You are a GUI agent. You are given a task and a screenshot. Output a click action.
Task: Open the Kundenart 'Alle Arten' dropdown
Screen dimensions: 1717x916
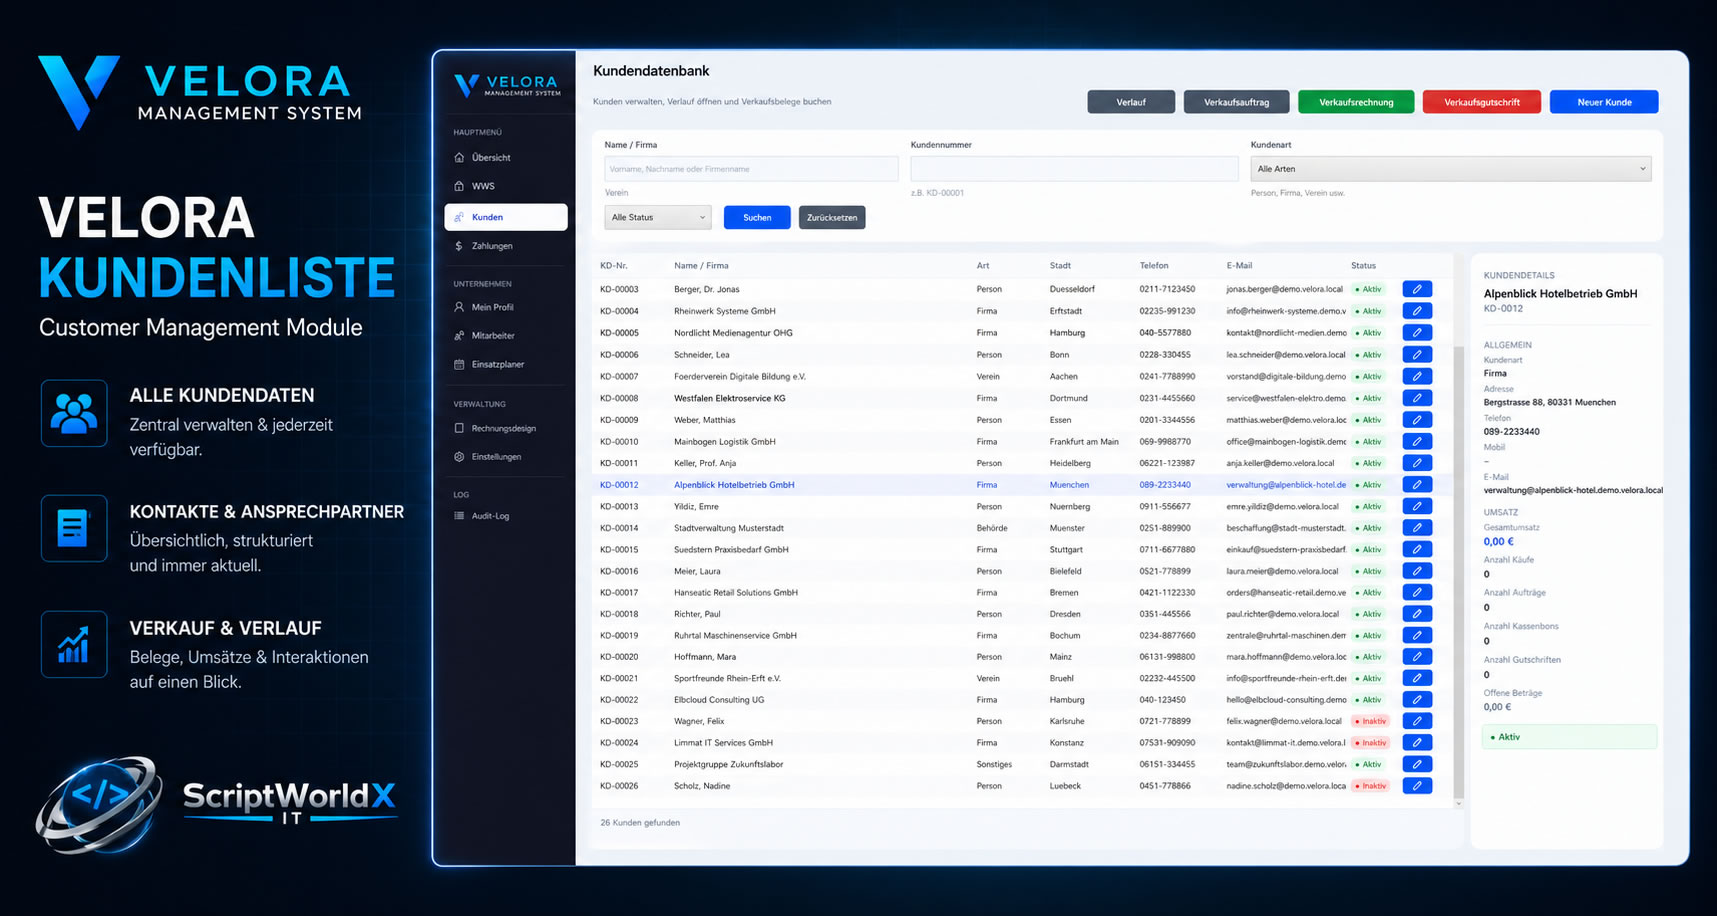coord(1450,169)
